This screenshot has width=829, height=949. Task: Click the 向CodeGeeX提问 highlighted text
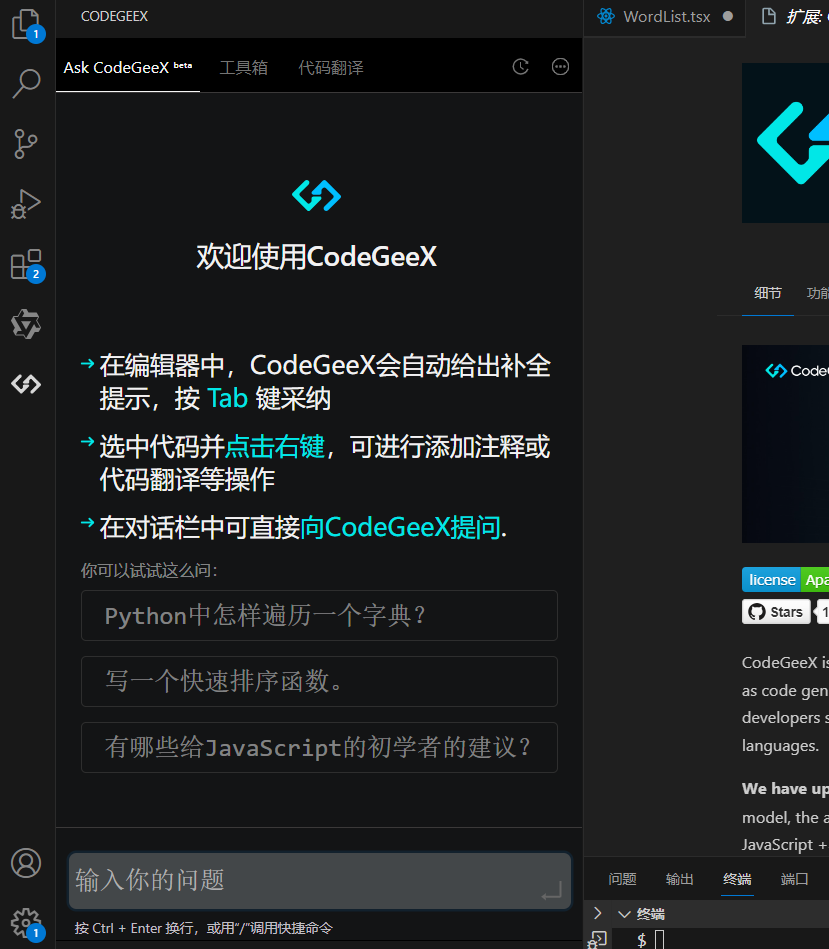401,527
